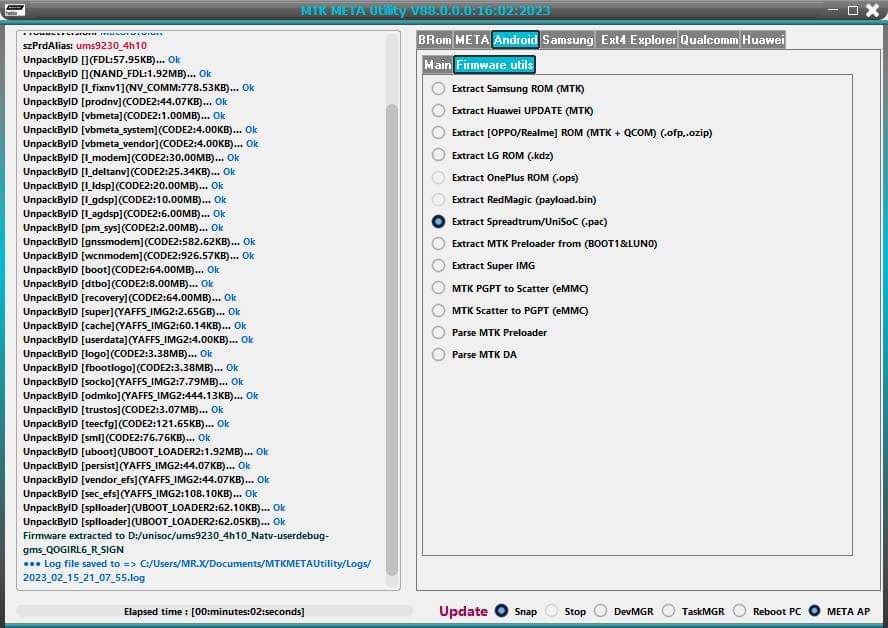This screenshot has height=628, width=888.
Task: Click the UnpackByID [dtbo] log line
Action: 118,283
